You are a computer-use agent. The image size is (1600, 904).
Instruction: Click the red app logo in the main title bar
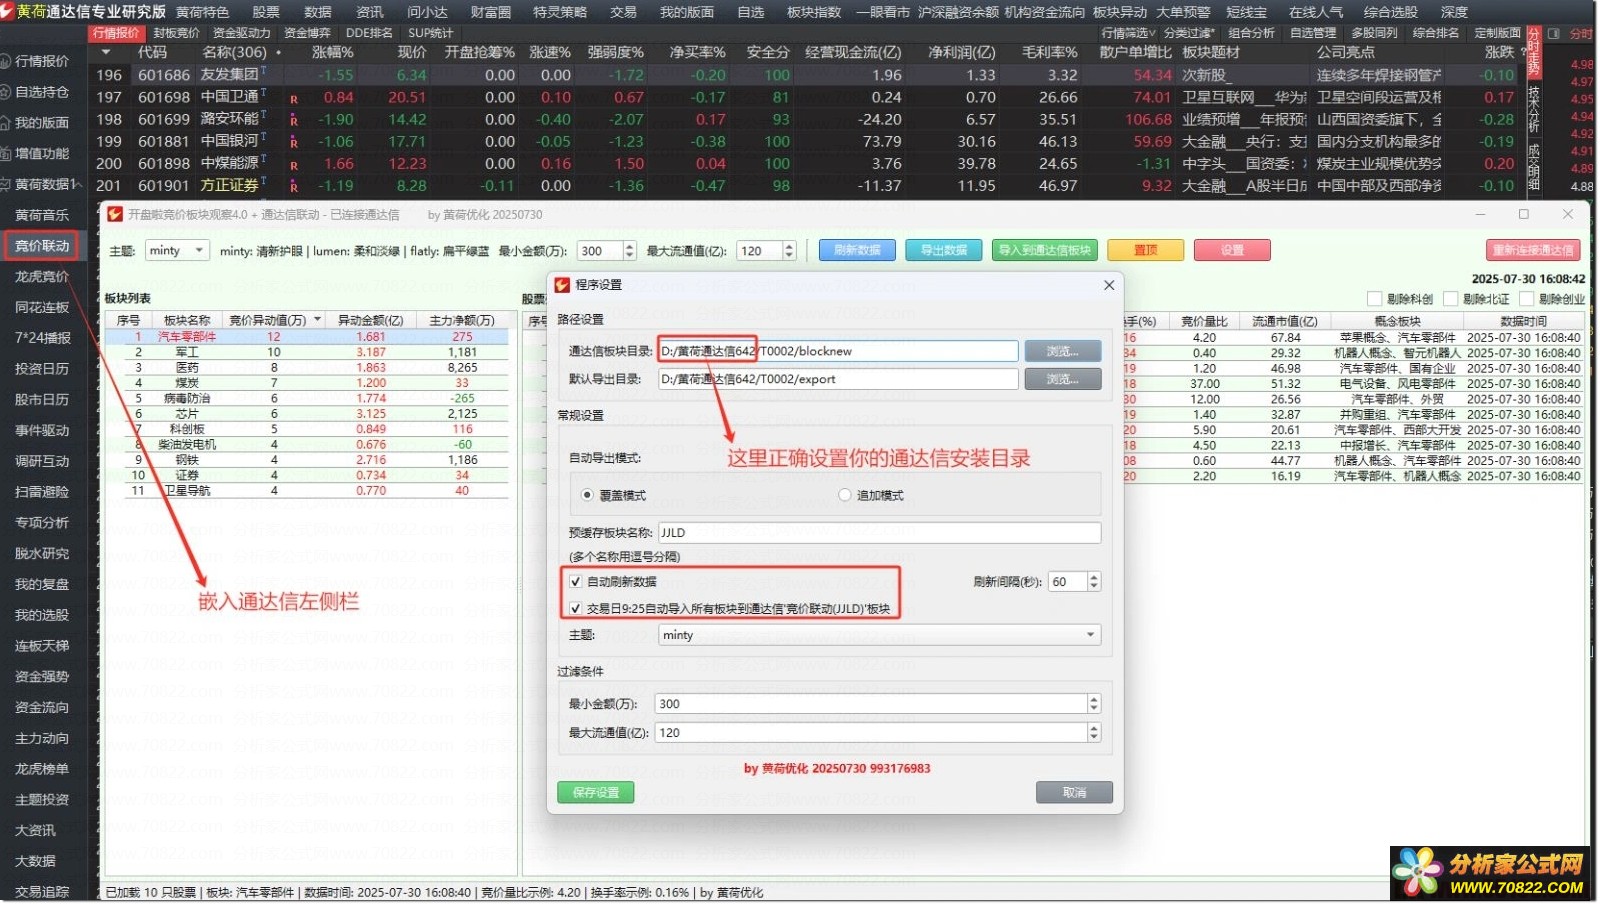(8, 11)
